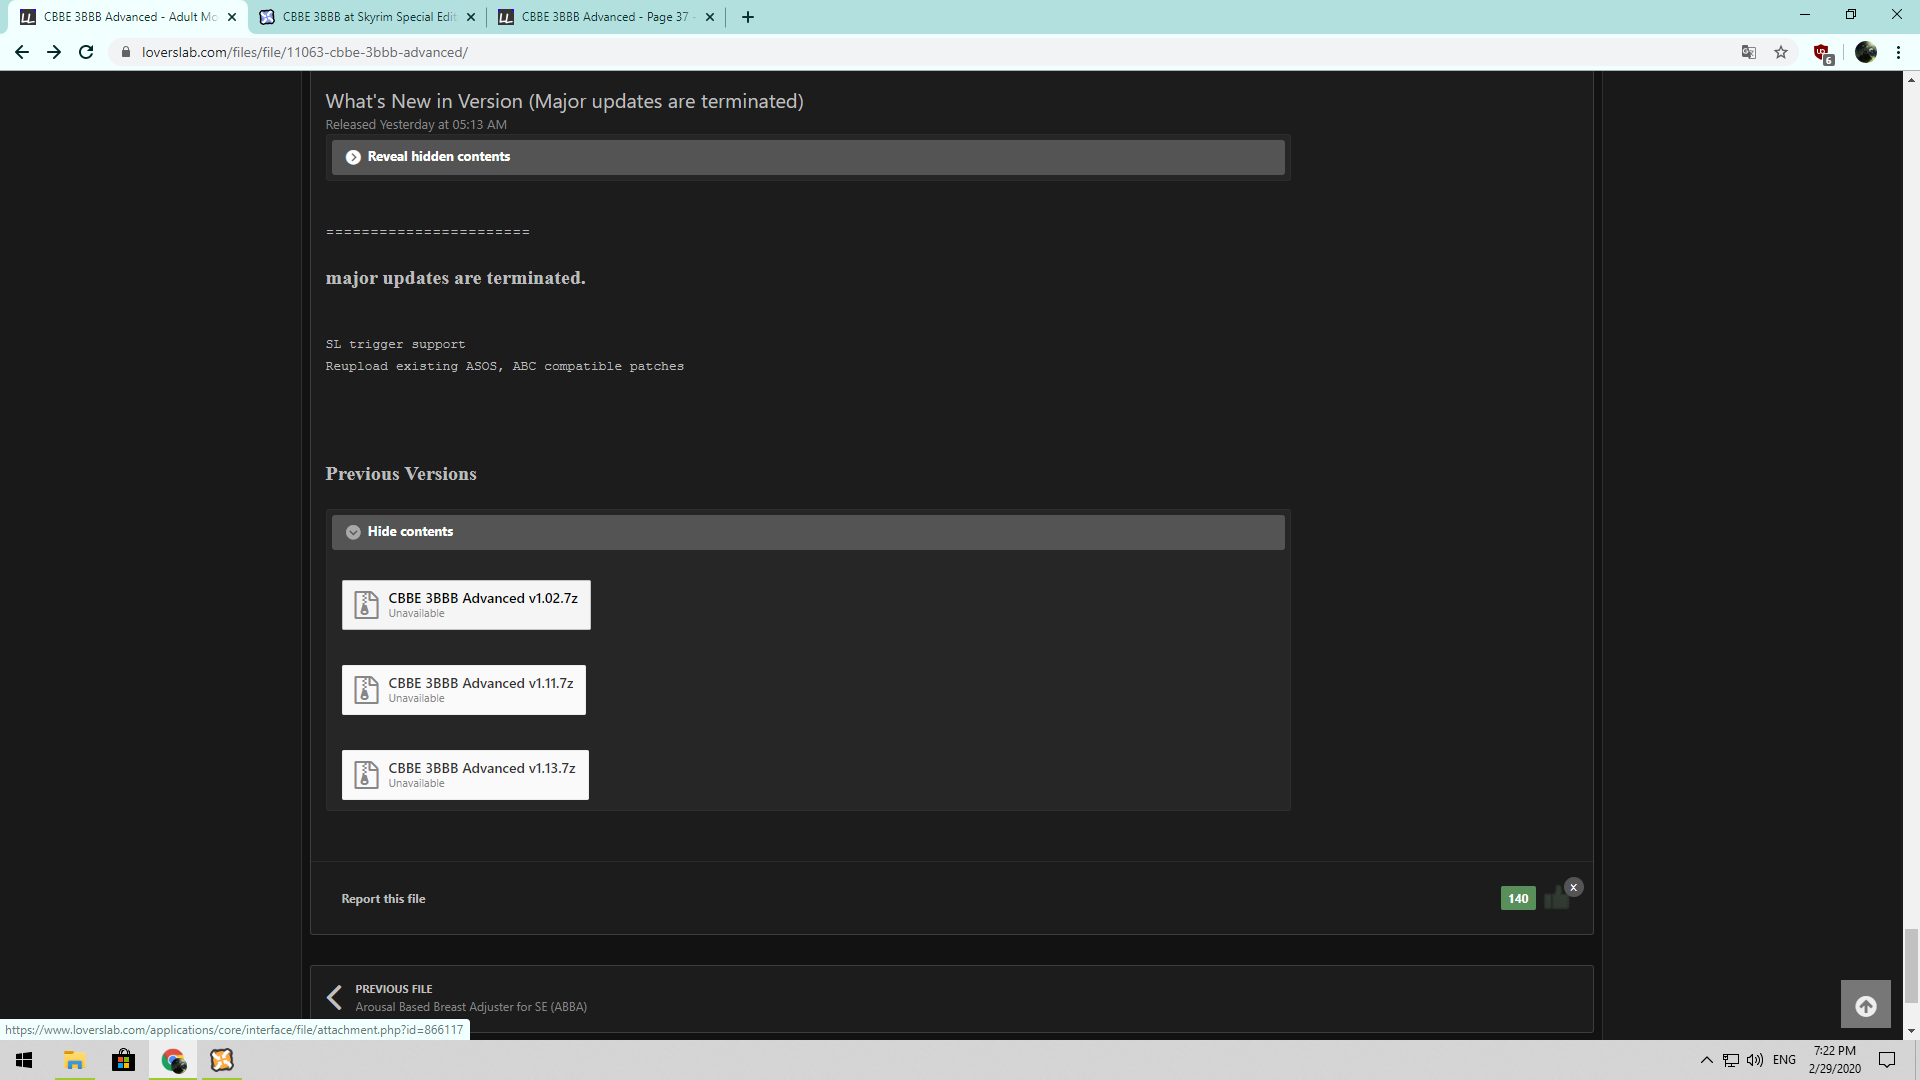Open the volume control tray icon
The height and width of the screenshot is (1080, 1920).
(x=1755, y=1060)
